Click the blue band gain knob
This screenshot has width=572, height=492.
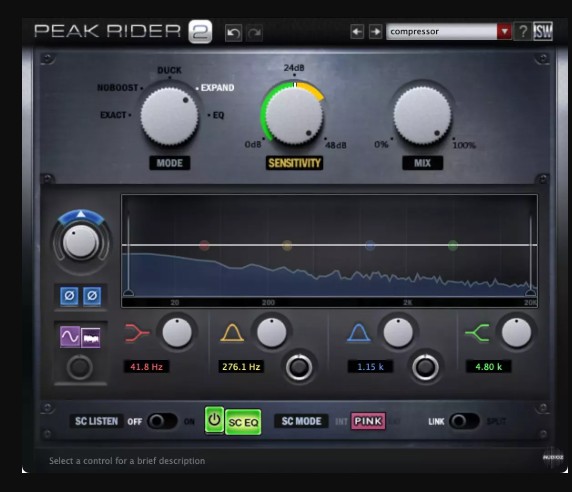click(398, 332)
